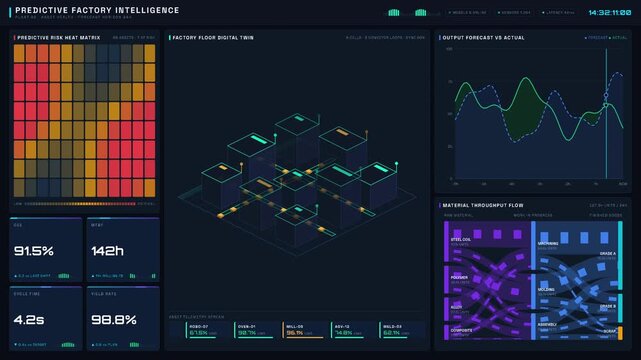This screenshot has width=641, height=360.
Task: Click the Forecast legend marker in Output chart
Action: click(x=586, y=38)
